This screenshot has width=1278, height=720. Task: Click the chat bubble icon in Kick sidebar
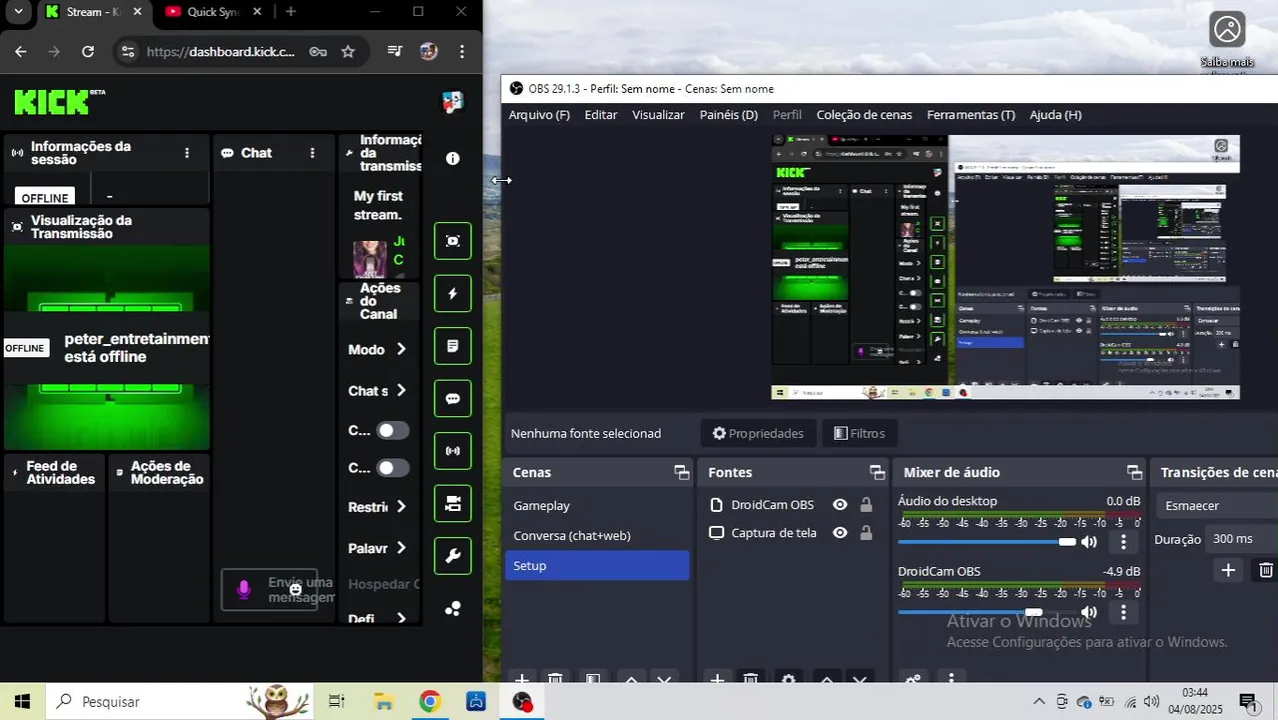click(453, 398)
